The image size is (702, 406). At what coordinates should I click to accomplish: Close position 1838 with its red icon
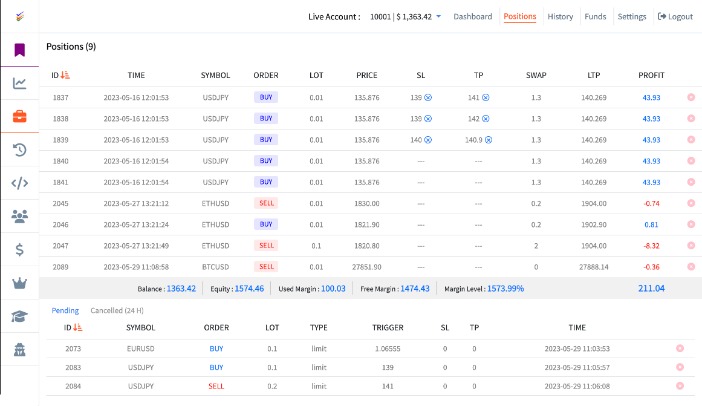click(691, 118)
